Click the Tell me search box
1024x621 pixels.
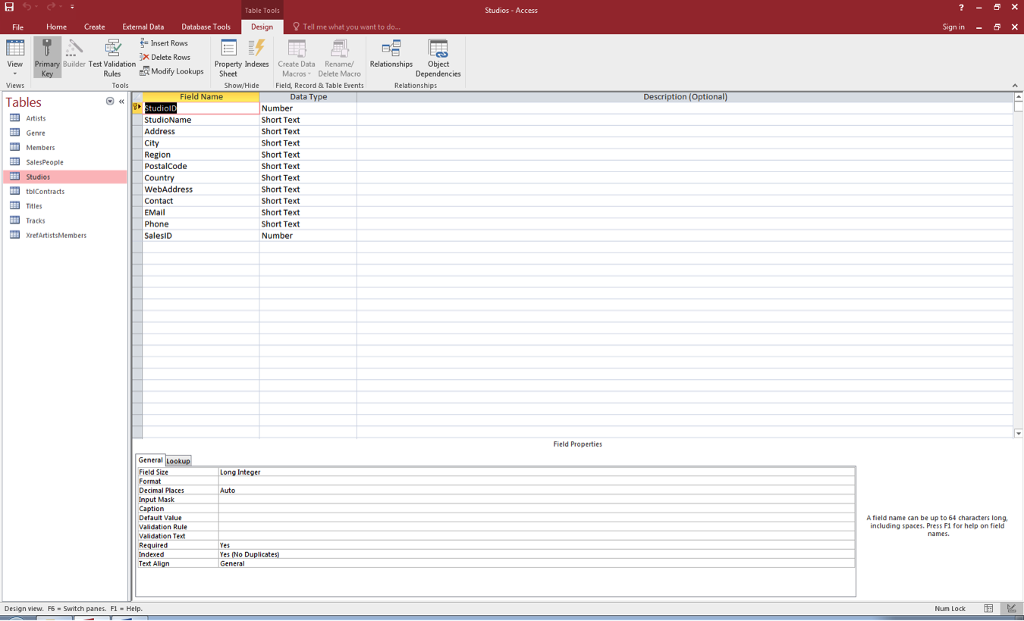click(350, 27)
